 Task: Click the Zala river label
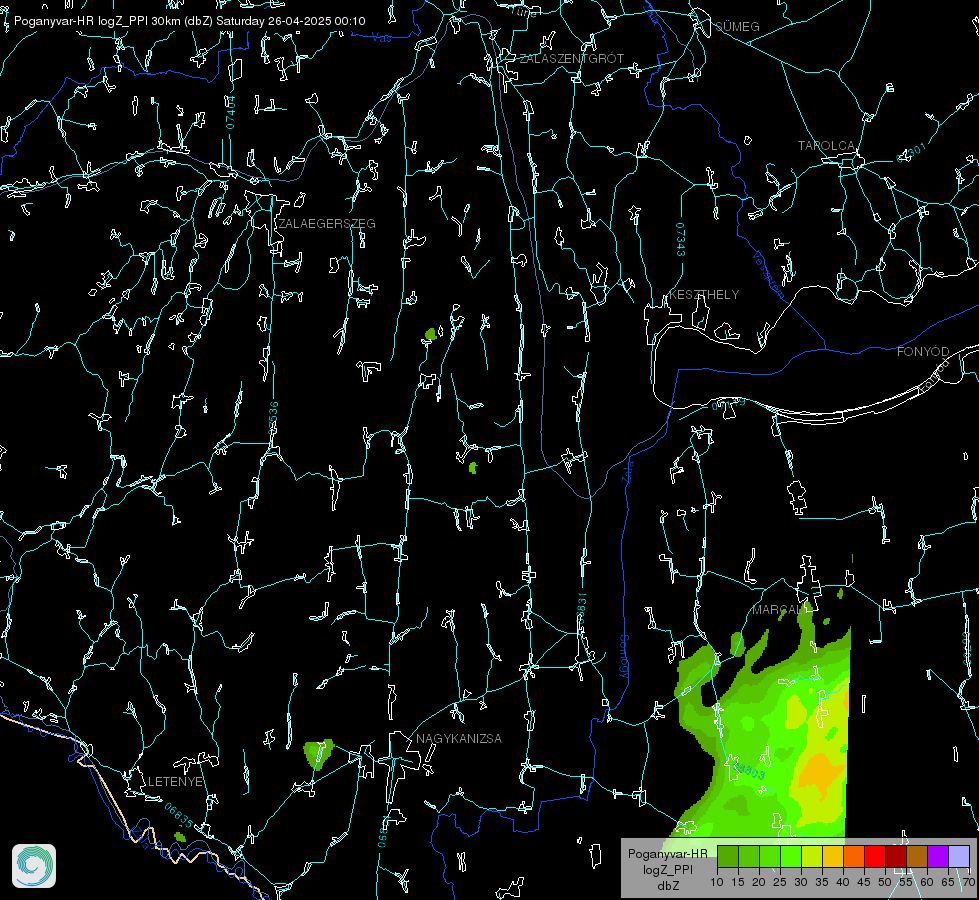(x=627, y=471)
